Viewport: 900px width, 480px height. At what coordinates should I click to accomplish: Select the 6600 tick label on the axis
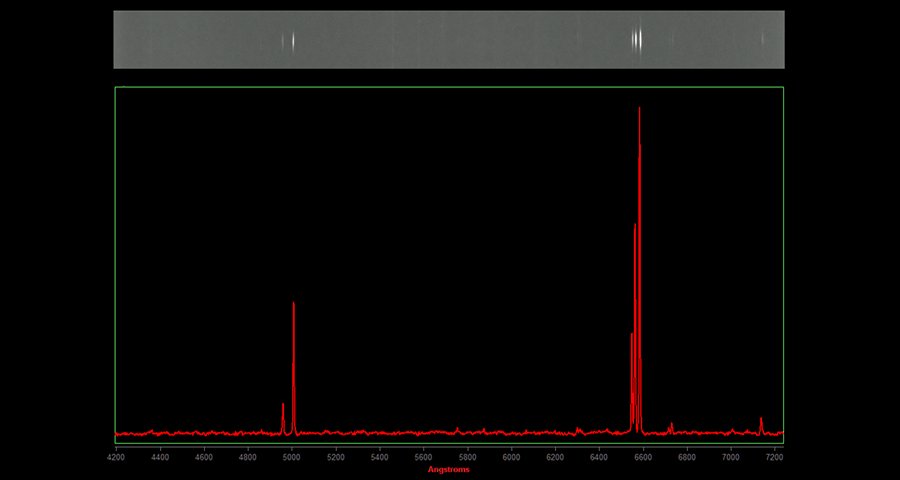pos(643,457)
